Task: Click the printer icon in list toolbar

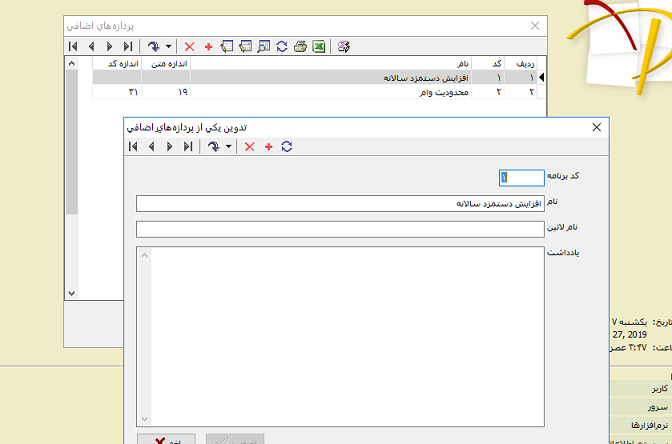Action: coord(300,47)
